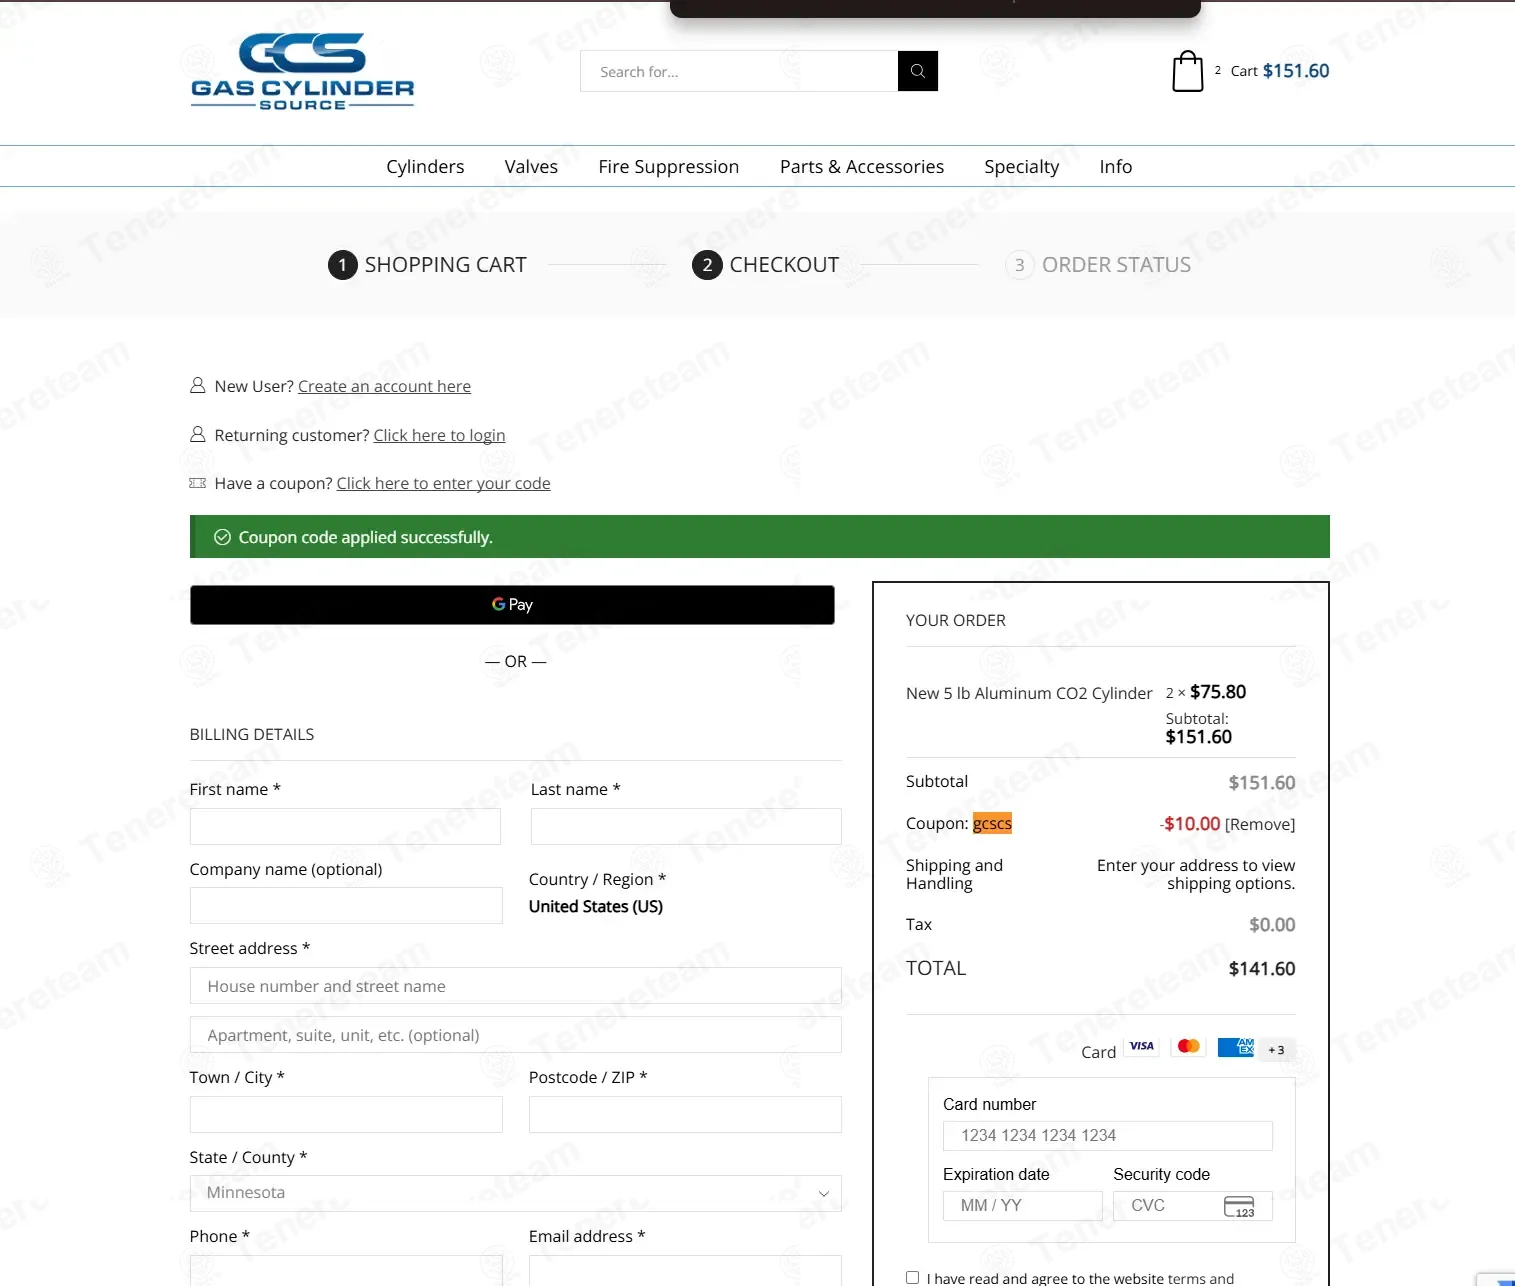Screen dimensions: 1515x1286
Task: Click the step 1 Shopping Cart circle
Action: [x=342, y=265]
